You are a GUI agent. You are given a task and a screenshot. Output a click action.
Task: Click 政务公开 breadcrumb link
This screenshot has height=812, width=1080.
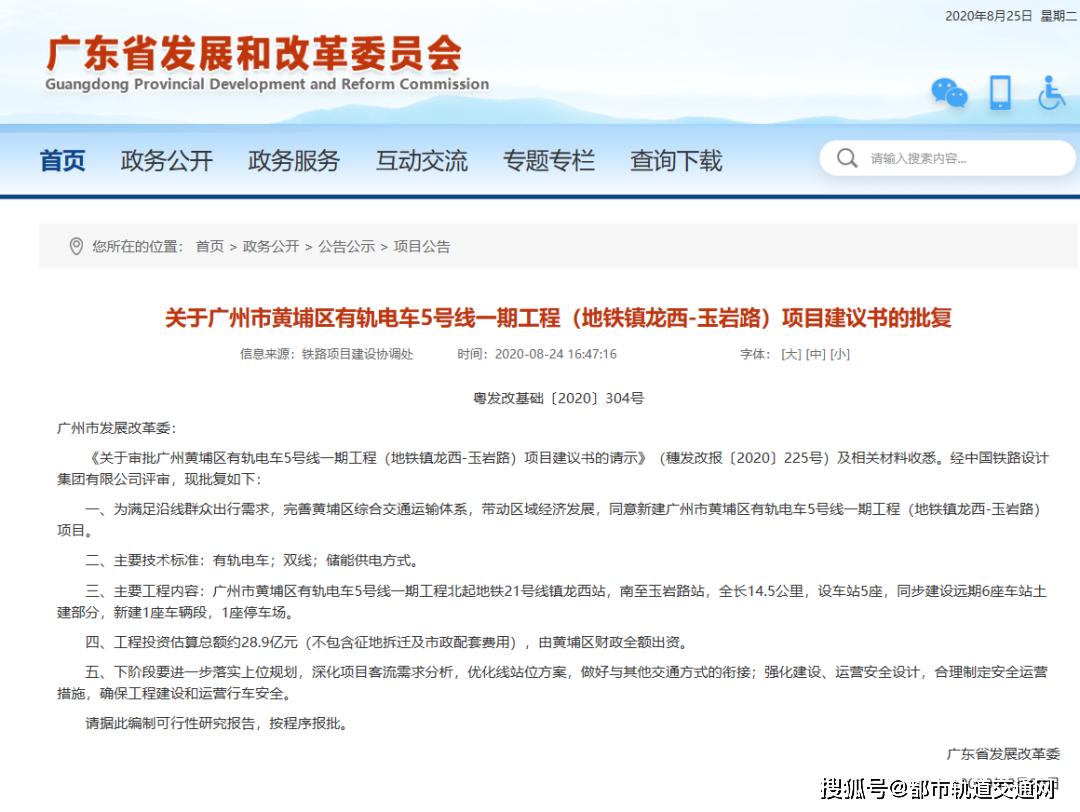(271, 246)
